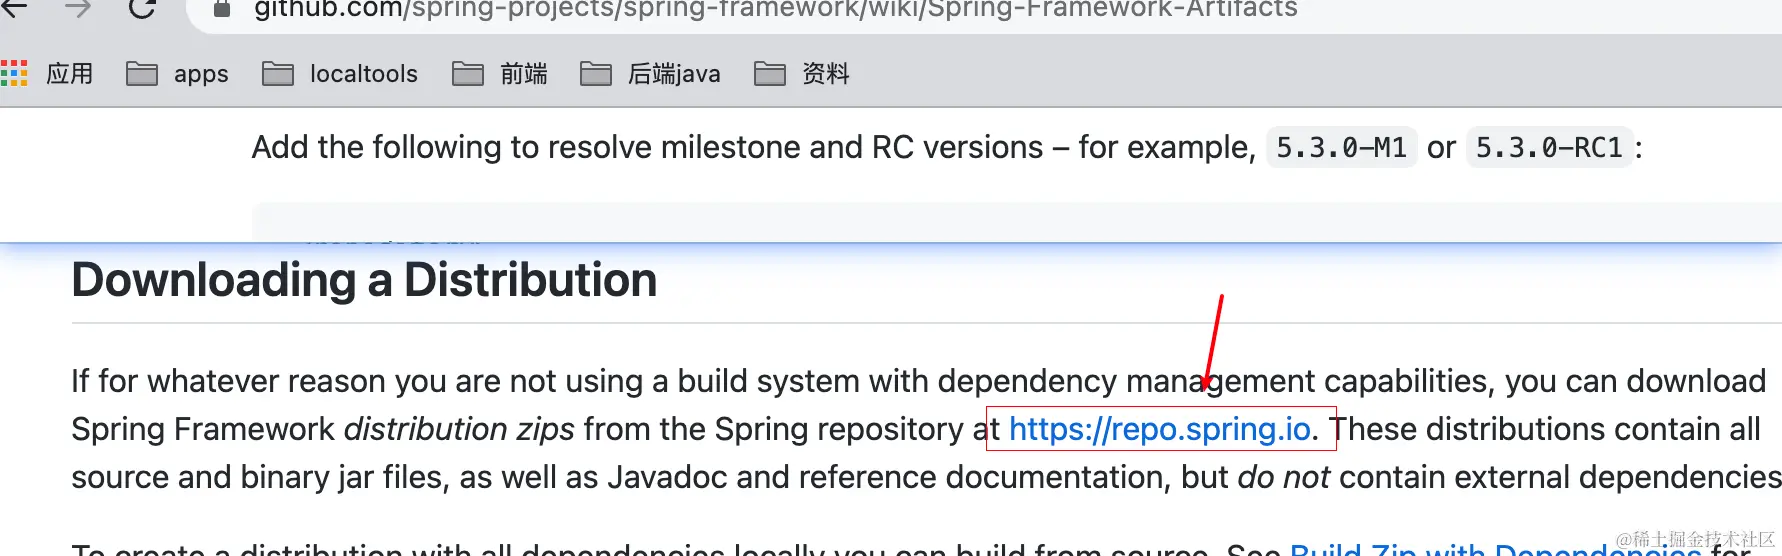Reload the current GitHub wiki page
Viewport: 1782px width, 556px height.
click(142, 8)
